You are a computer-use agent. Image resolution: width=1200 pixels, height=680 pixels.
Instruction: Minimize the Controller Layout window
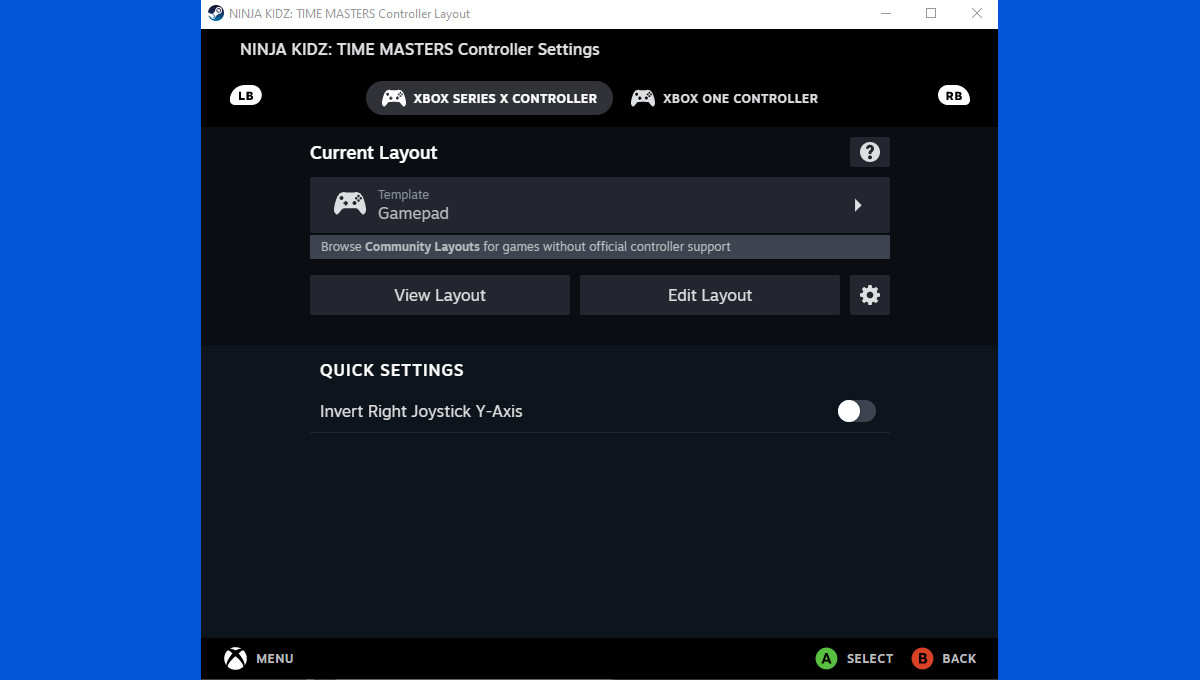pos(885,14)
